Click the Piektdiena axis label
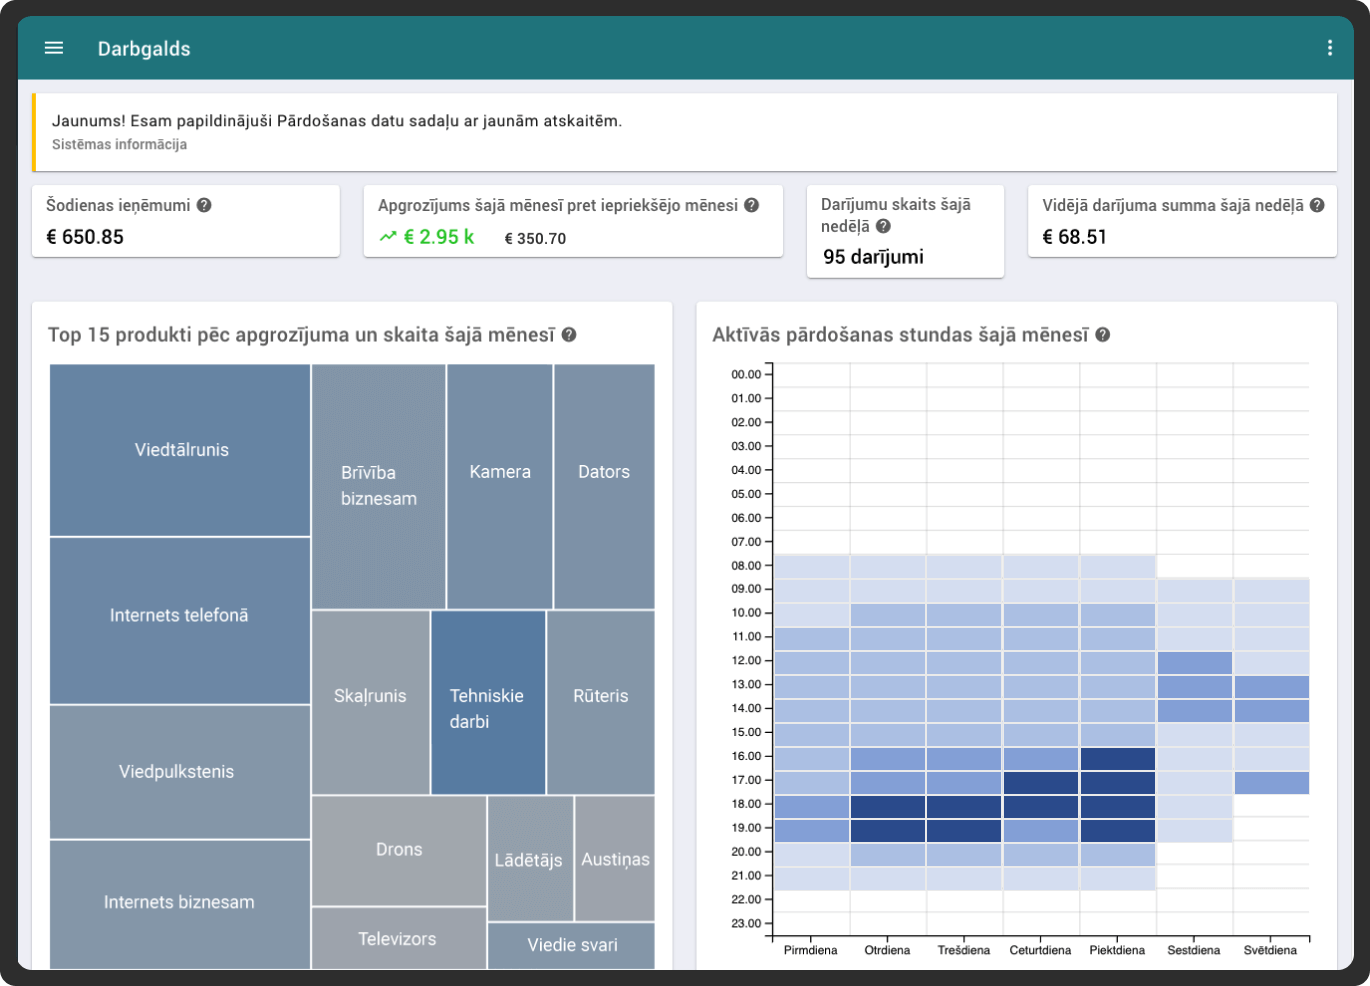1370x986 pixels. 1118,950
